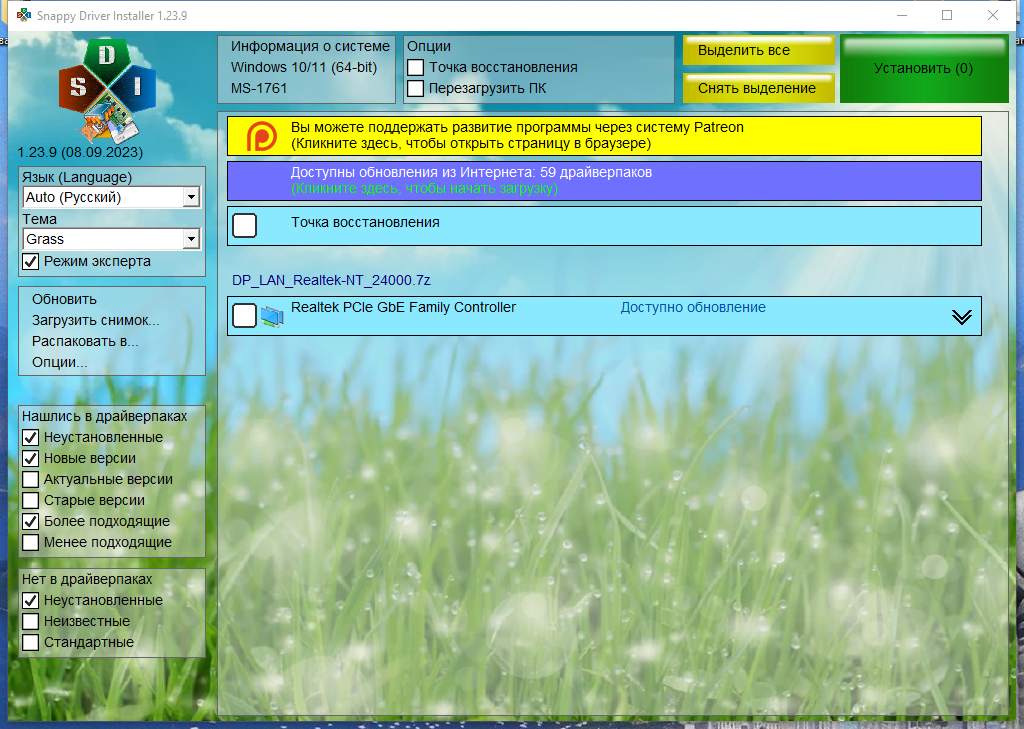Toggle Режим эксперта checkbox
The height and width of the screenshot is (729, 1024).
tap(31, 261)
